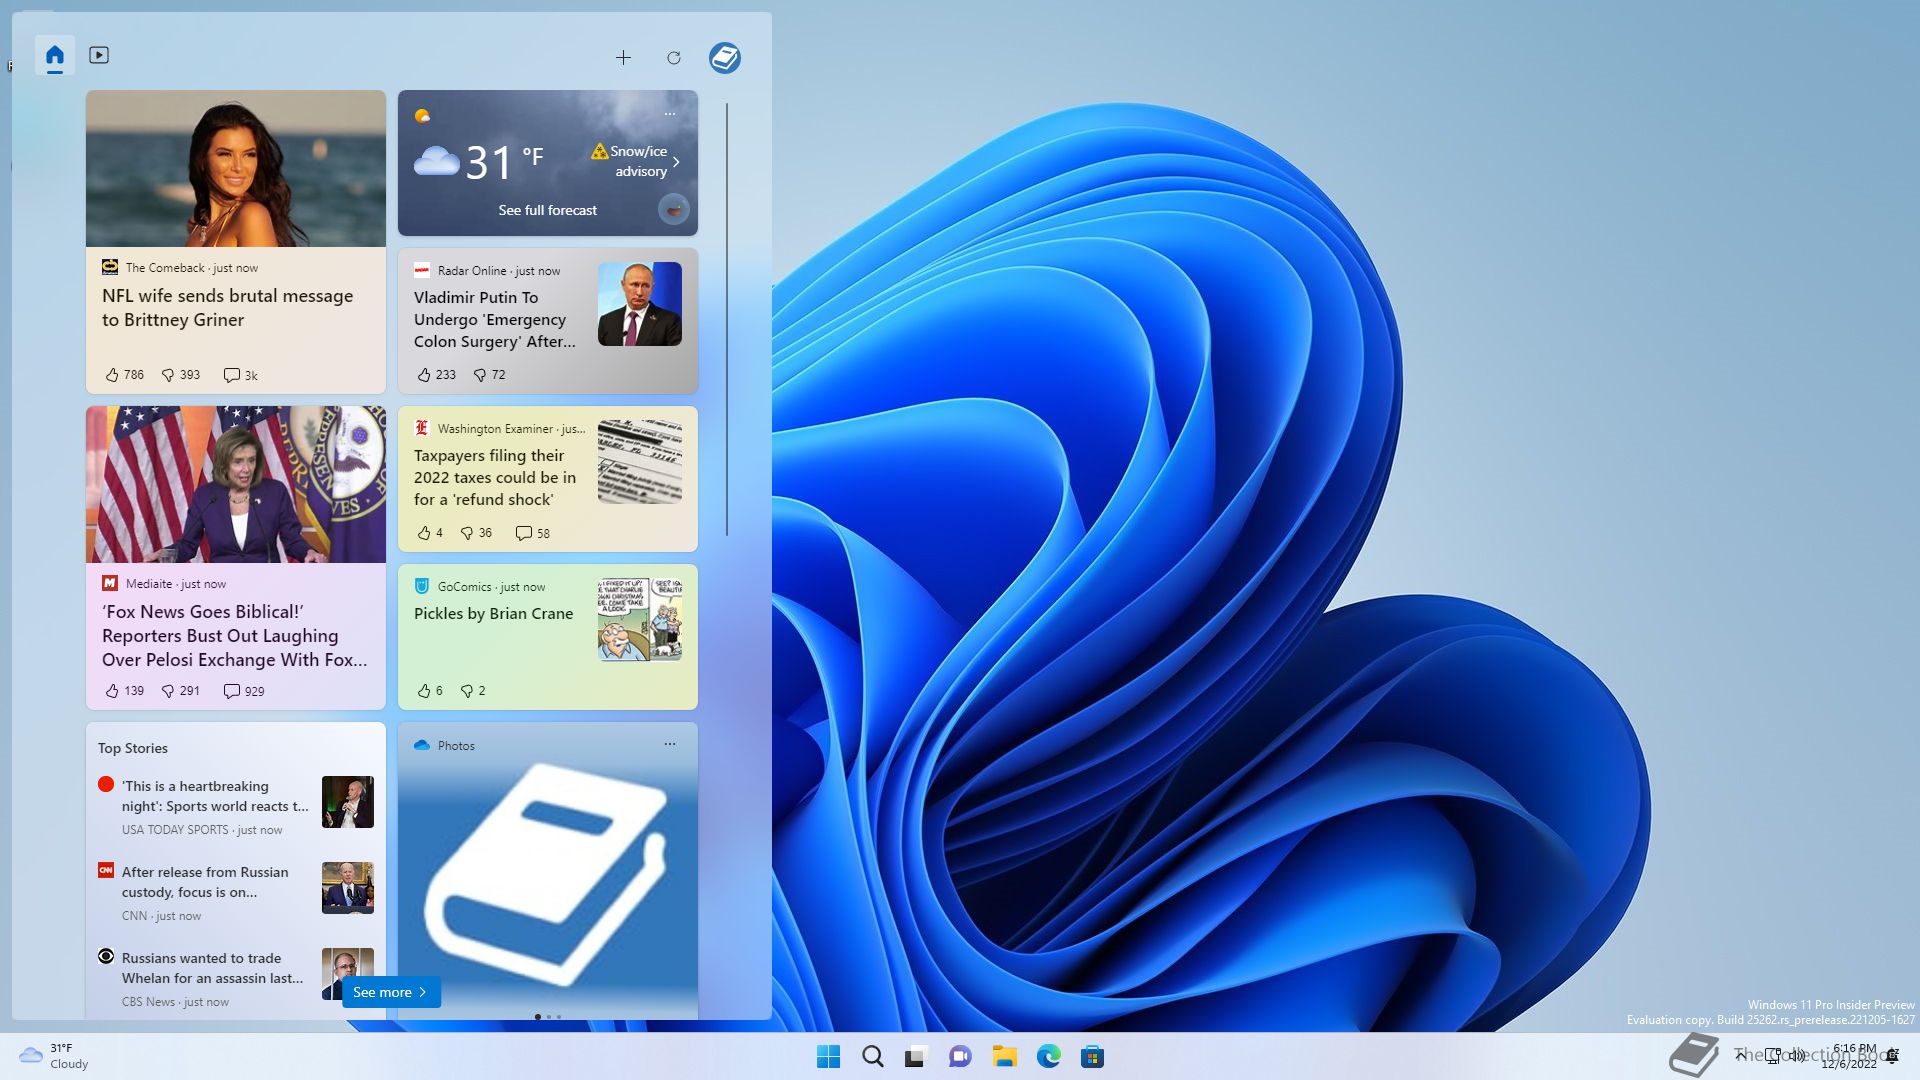Click the Nancy Pelosi news photo

point(236,484)
